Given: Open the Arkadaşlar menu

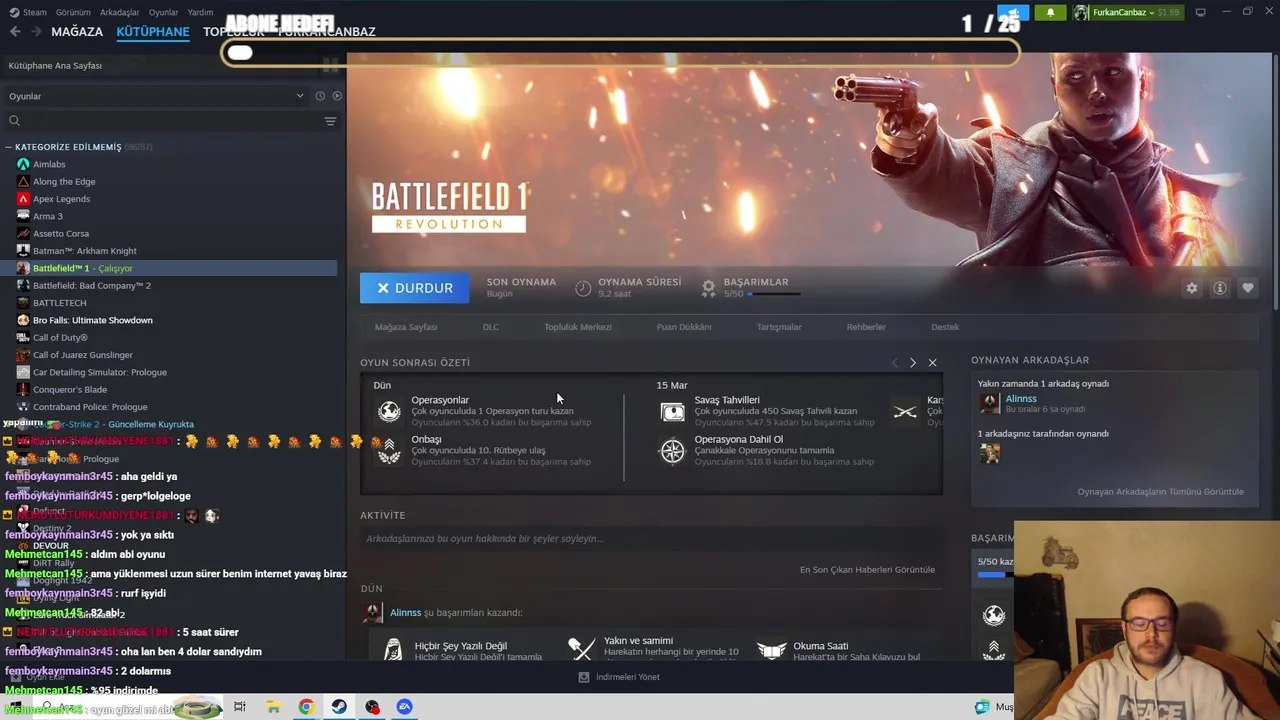Looking at the screenshot, I should click(x=120, y=12).
